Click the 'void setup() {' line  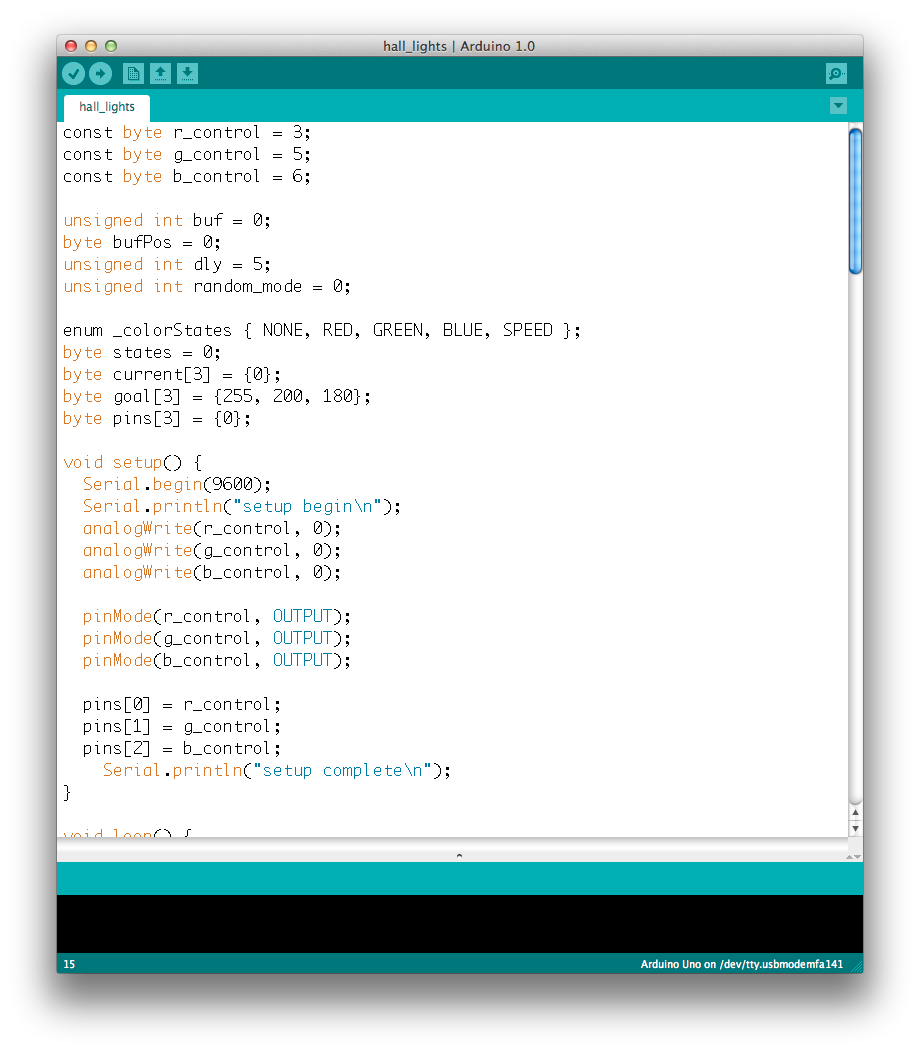click(132, 462)
